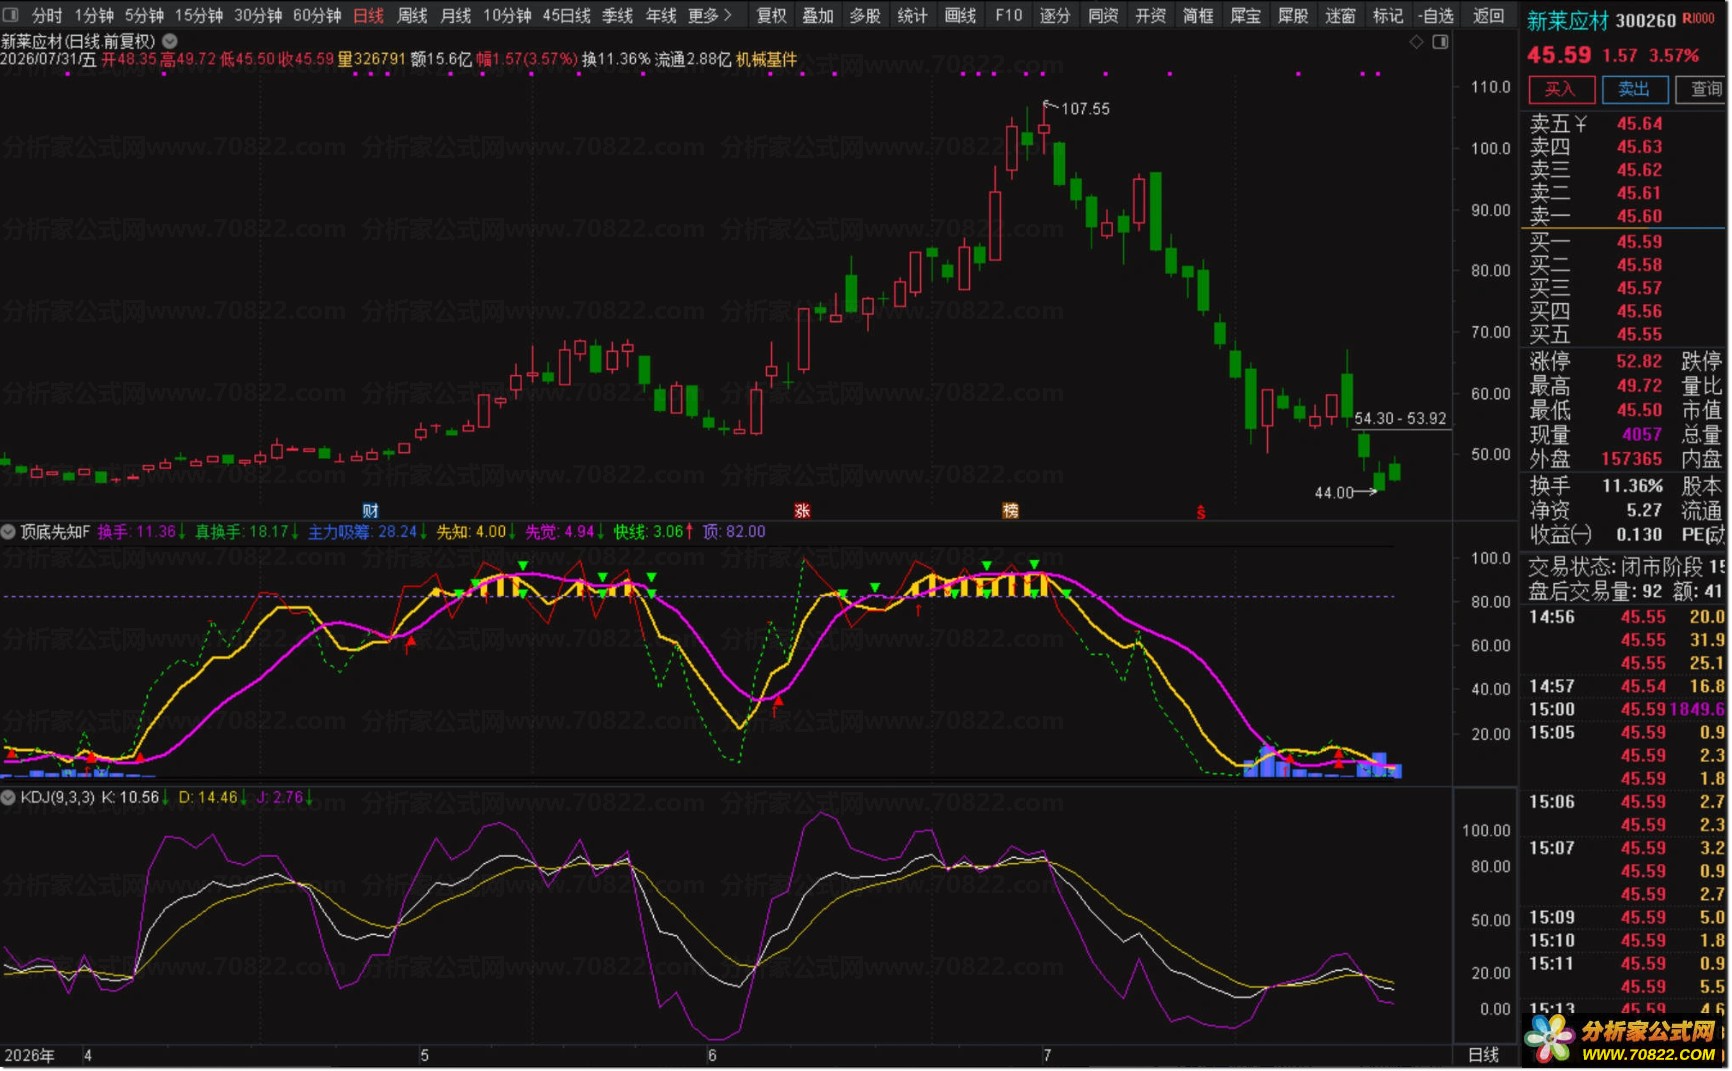Expand dropdown next to 新莱应材 chart title

tap(170, 41)
